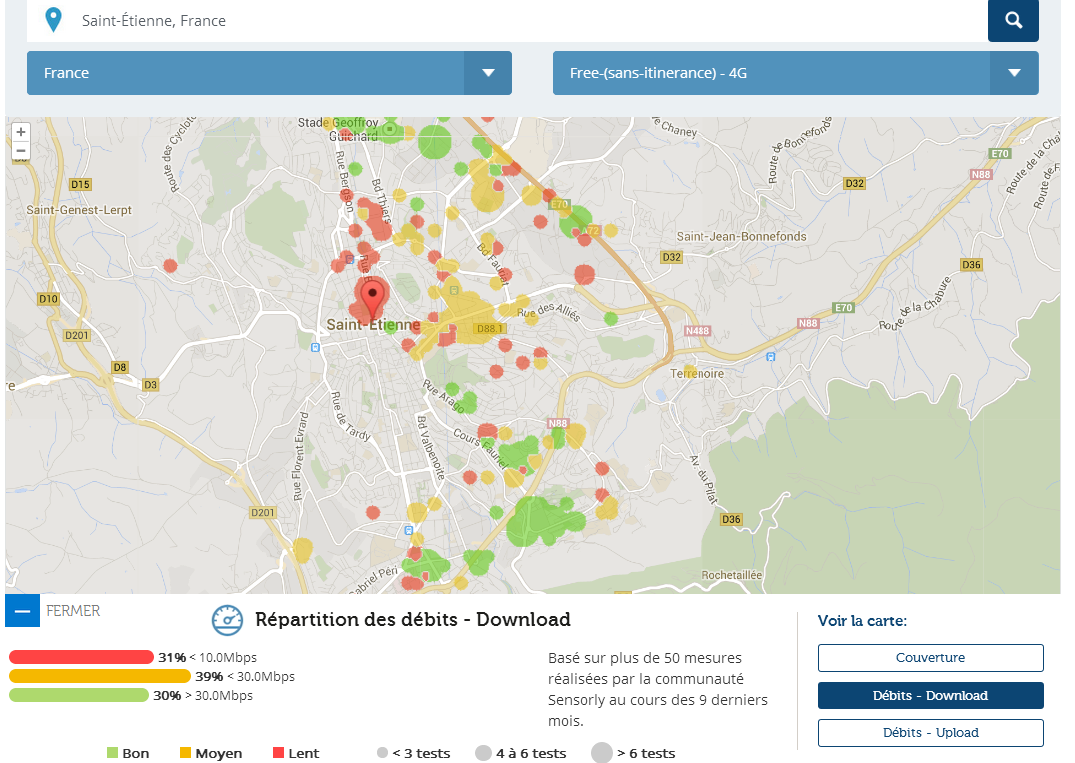Image resolution: width=1075 pixels, height=763 pixels.
Task: Click the France dropdown arrow
Action: coord(488,73)
